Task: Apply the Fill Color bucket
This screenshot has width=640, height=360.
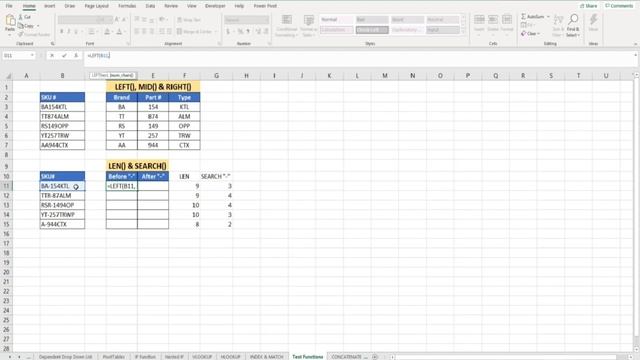Action: click(107, 31)
